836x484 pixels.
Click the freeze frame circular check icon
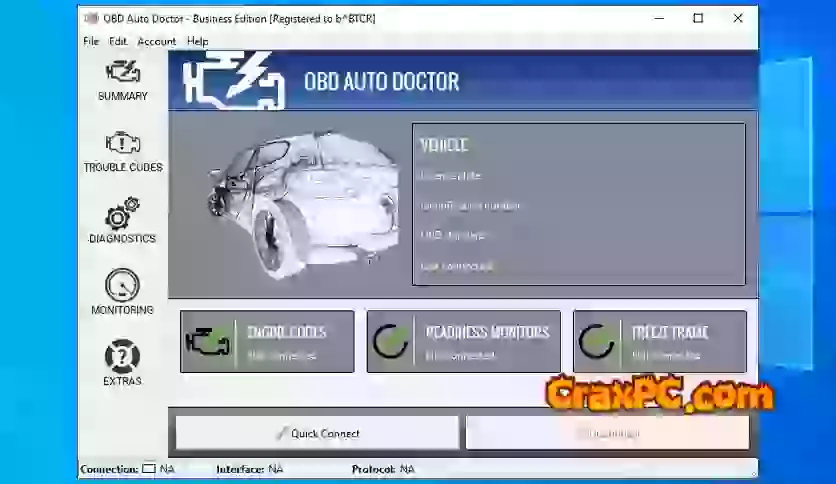tap(597, 341)
